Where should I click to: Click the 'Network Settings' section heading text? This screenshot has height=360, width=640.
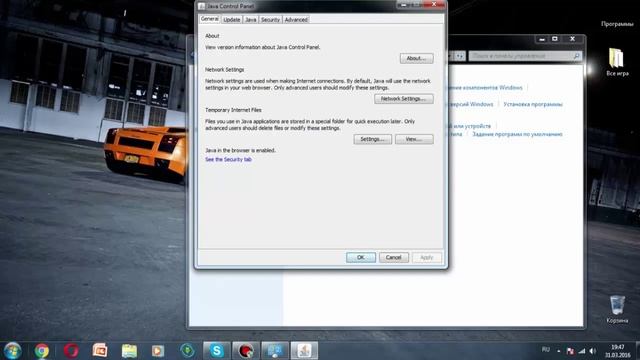coord(224,70)
